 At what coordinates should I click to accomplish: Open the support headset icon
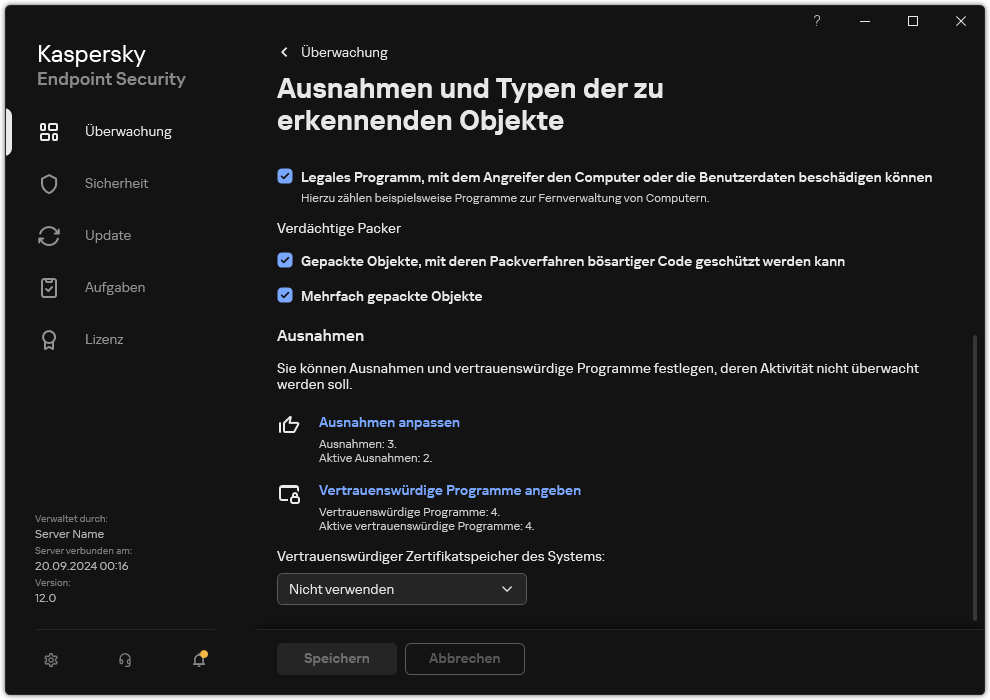tap(124, 660)
